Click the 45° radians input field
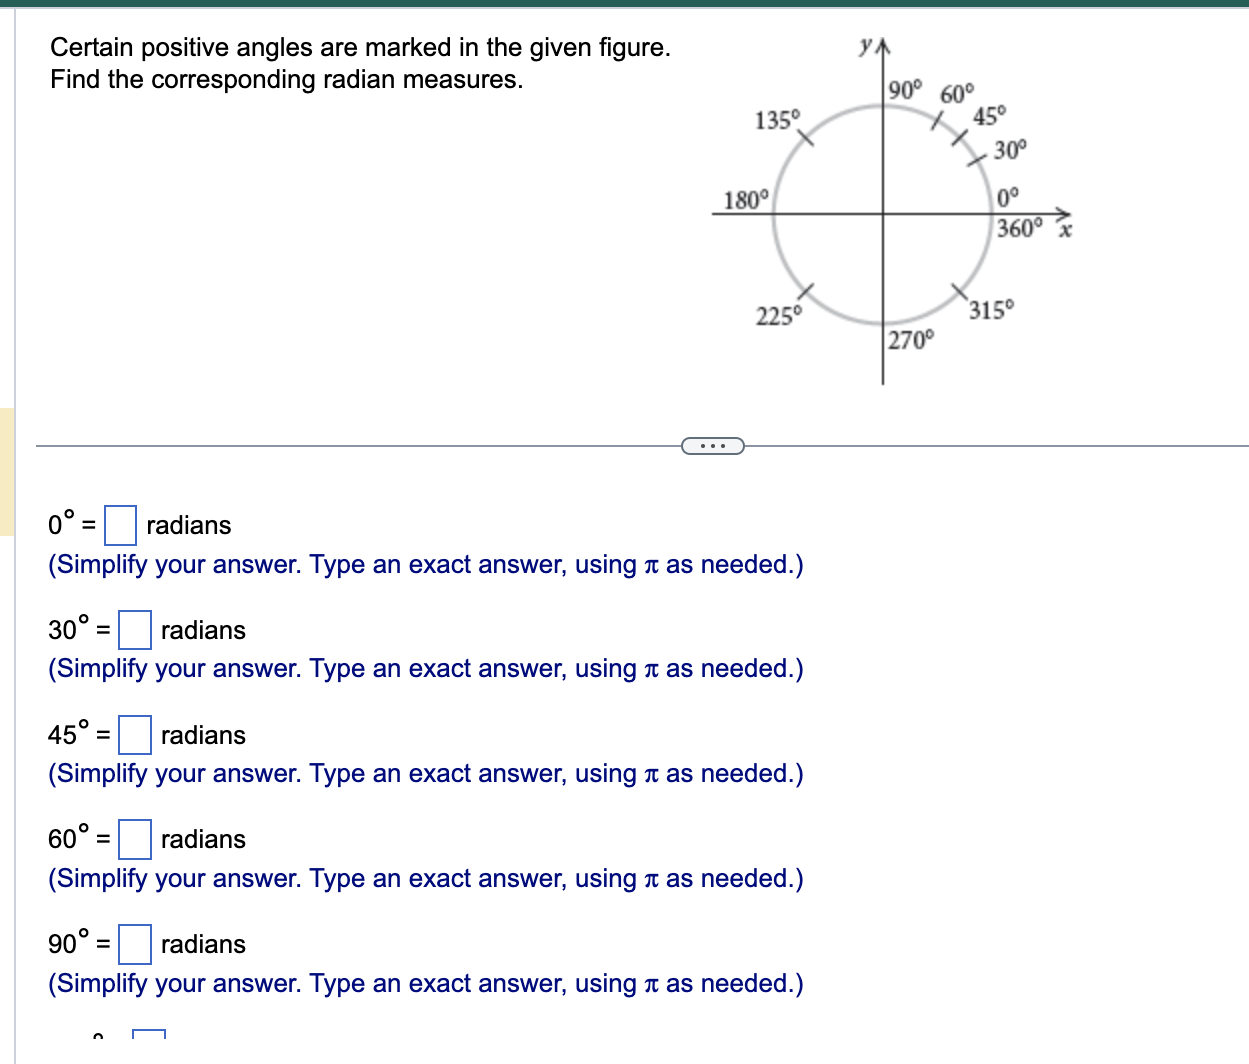Screen dimensions: 1249x1064 (134, 732)
